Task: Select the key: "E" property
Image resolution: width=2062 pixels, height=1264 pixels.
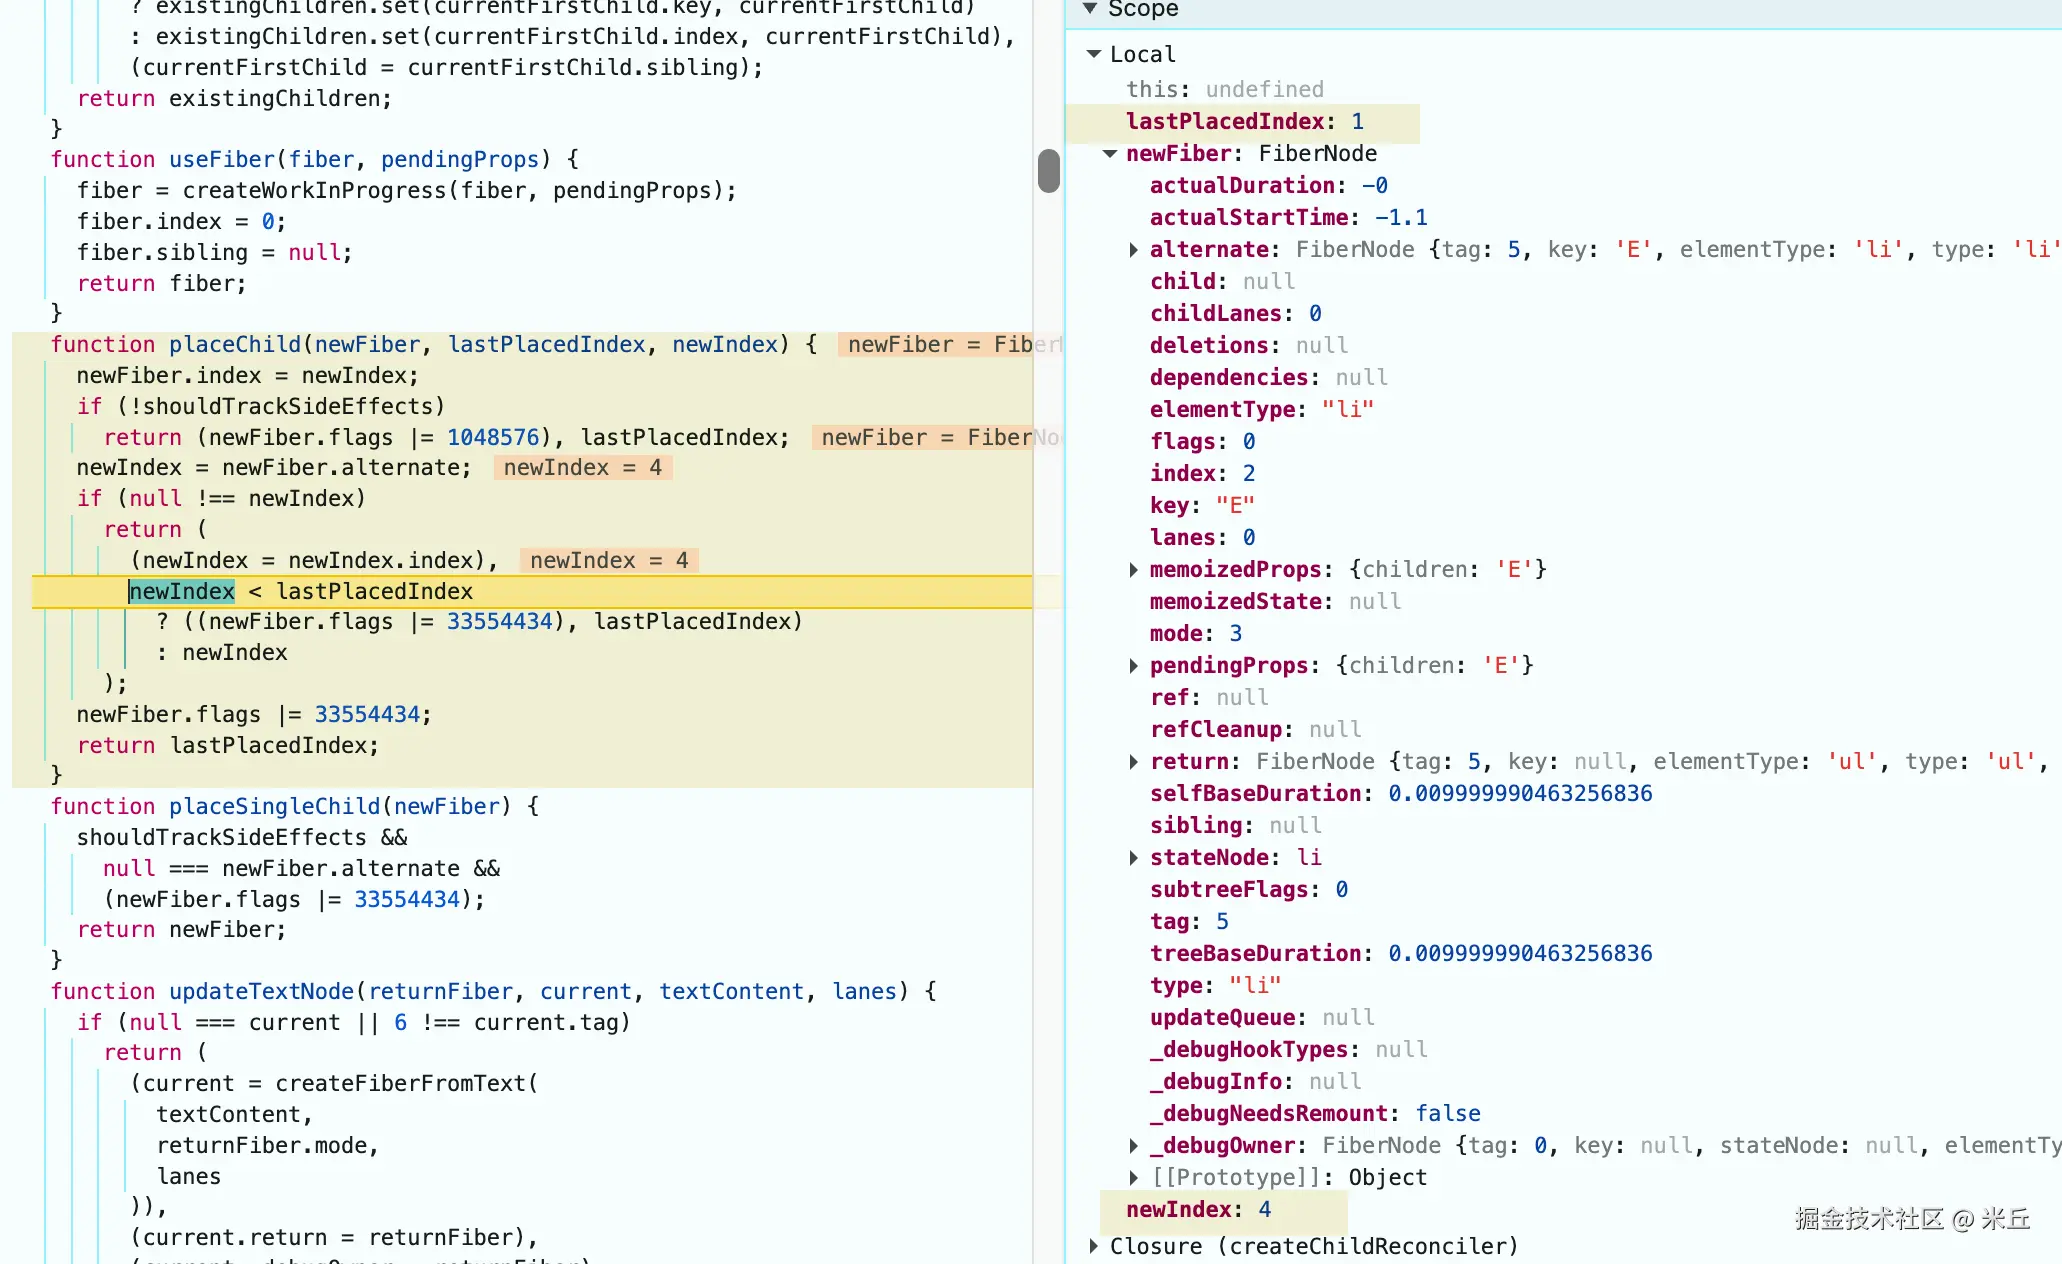Action: click(1202, 506)
